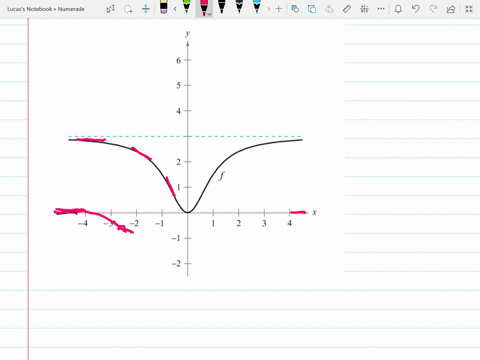This screenshot has width=480, height=360.
Task: Select the Eraser tool
Action: 163,7
